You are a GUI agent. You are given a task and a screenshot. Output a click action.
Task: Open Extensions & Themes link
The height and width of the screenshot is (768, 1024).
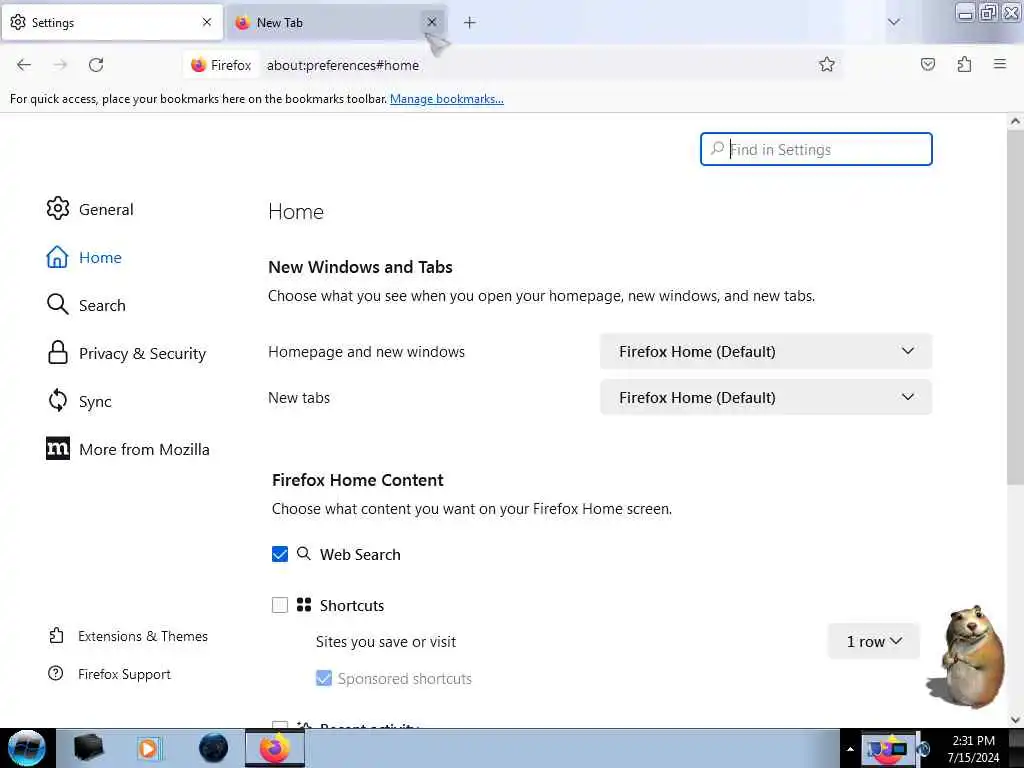[x=128, y=636]
